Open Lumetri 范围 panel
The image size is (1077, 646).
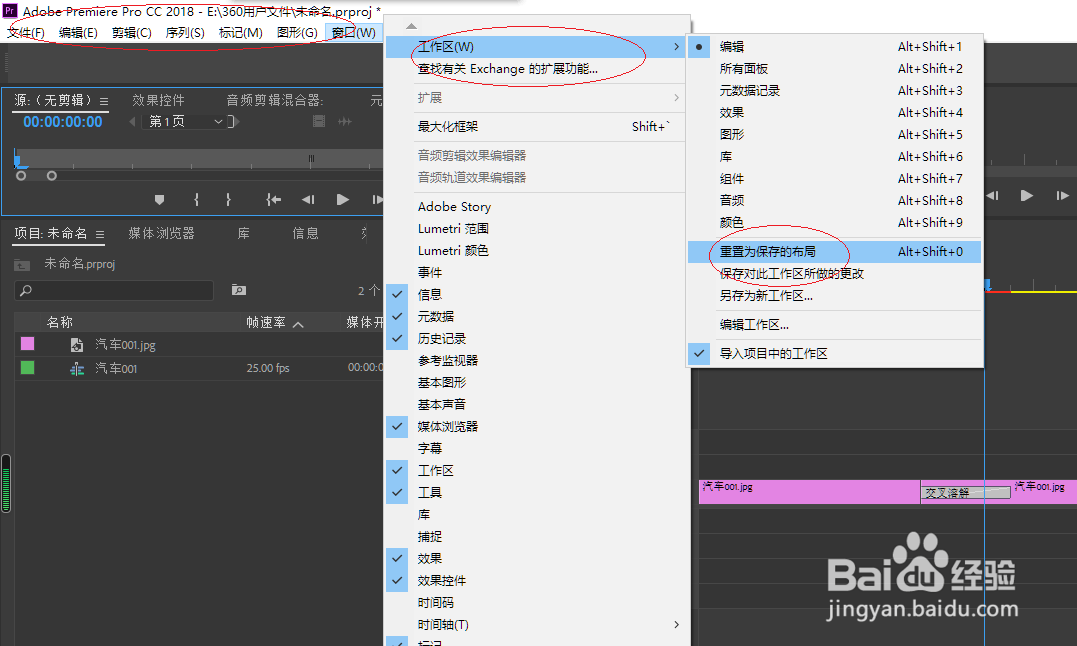pyautogui.click(x=536, y=229)
